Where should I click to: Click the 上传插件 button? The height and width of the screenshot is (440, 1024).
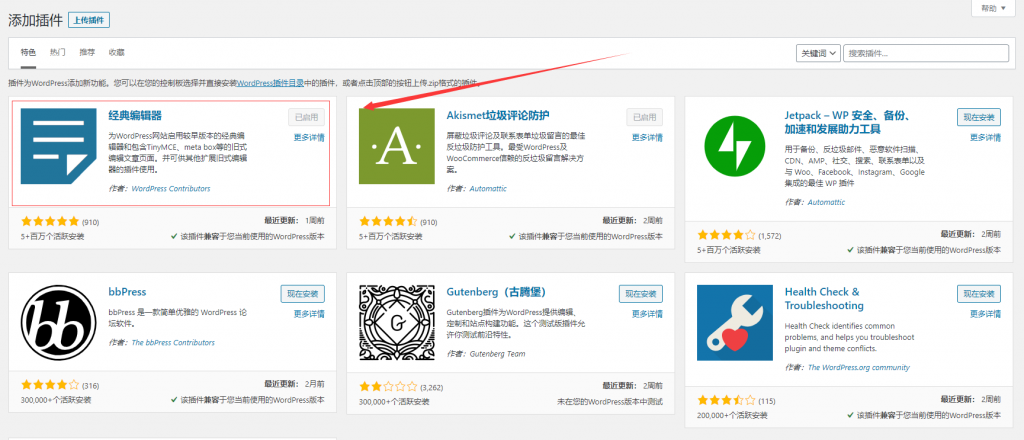coord(89,20)
